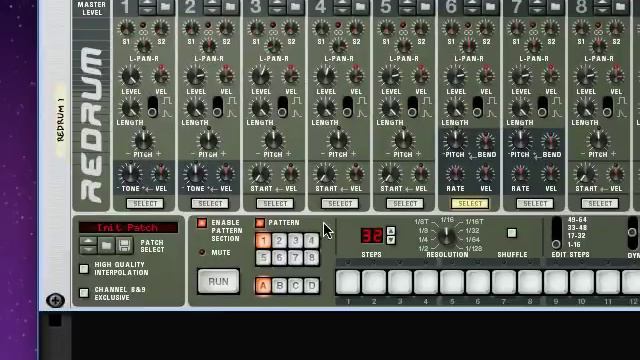Click channel 4 Length knob
The width and height of the screenshot is (640, 360).
pos(325,108)
